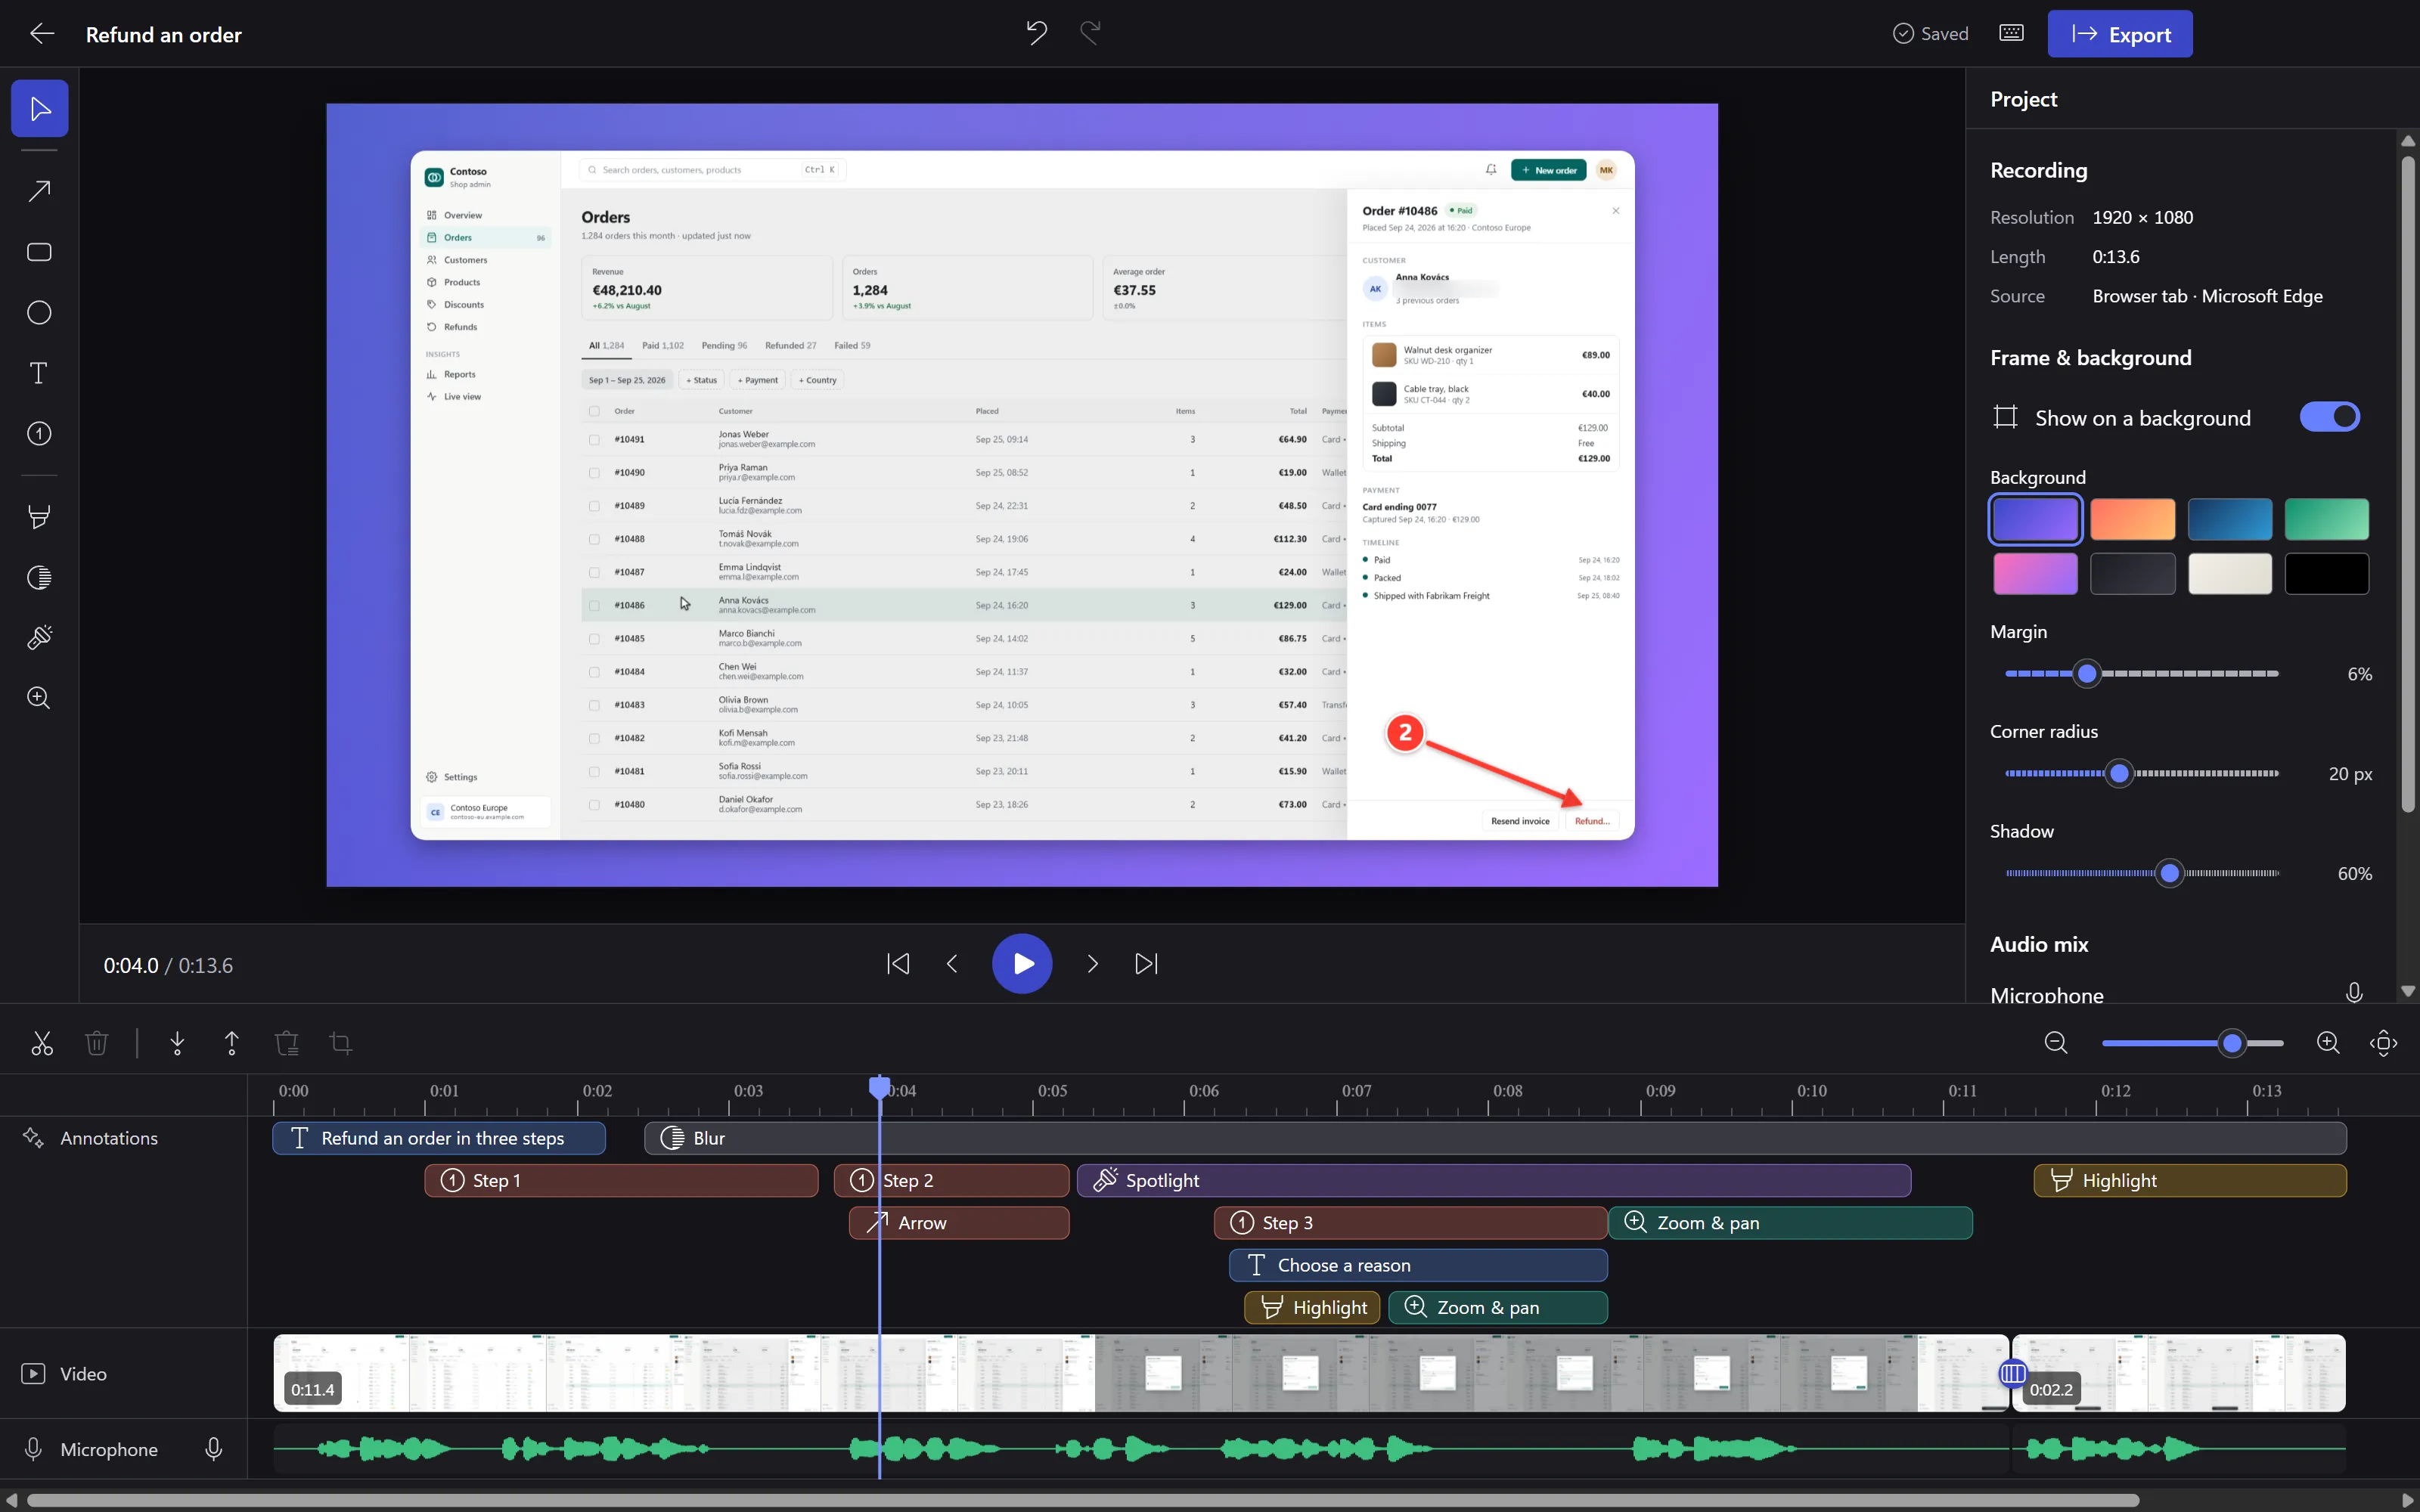Click the ripple delete icon

coord(287,1043)
